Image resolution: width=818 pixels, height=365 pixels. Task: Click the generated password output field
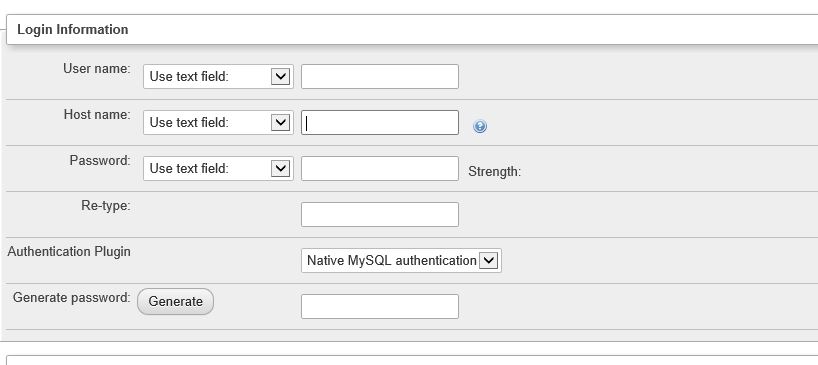pos(380,306)
